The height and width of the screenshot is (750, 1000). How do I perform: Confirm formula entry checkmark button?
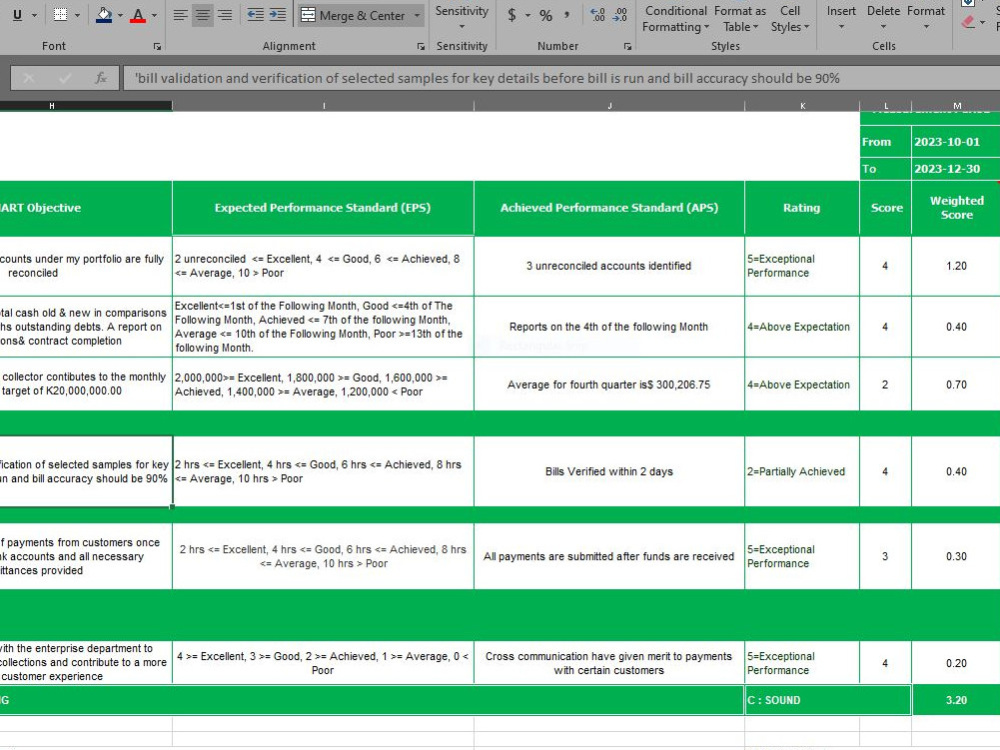[64, 78]
